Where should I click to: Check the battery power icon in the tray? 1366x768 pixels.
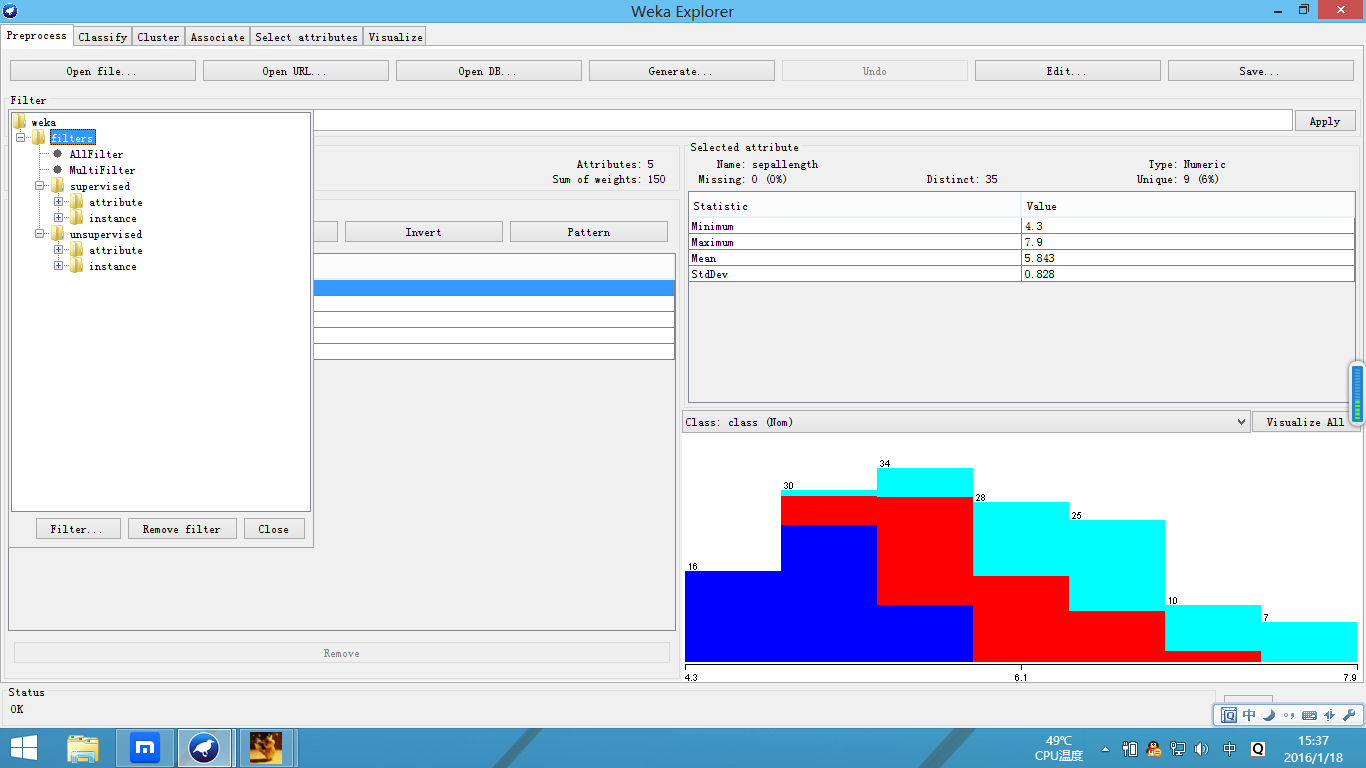[x=1130, y=748]
